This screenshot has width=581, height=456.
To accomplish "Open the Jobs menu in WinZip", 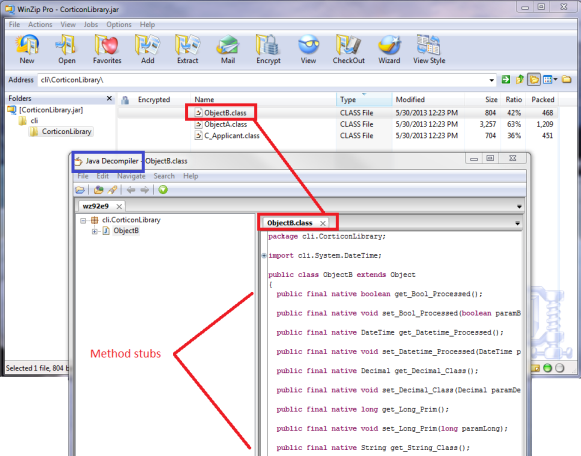I will click(91, 24).
